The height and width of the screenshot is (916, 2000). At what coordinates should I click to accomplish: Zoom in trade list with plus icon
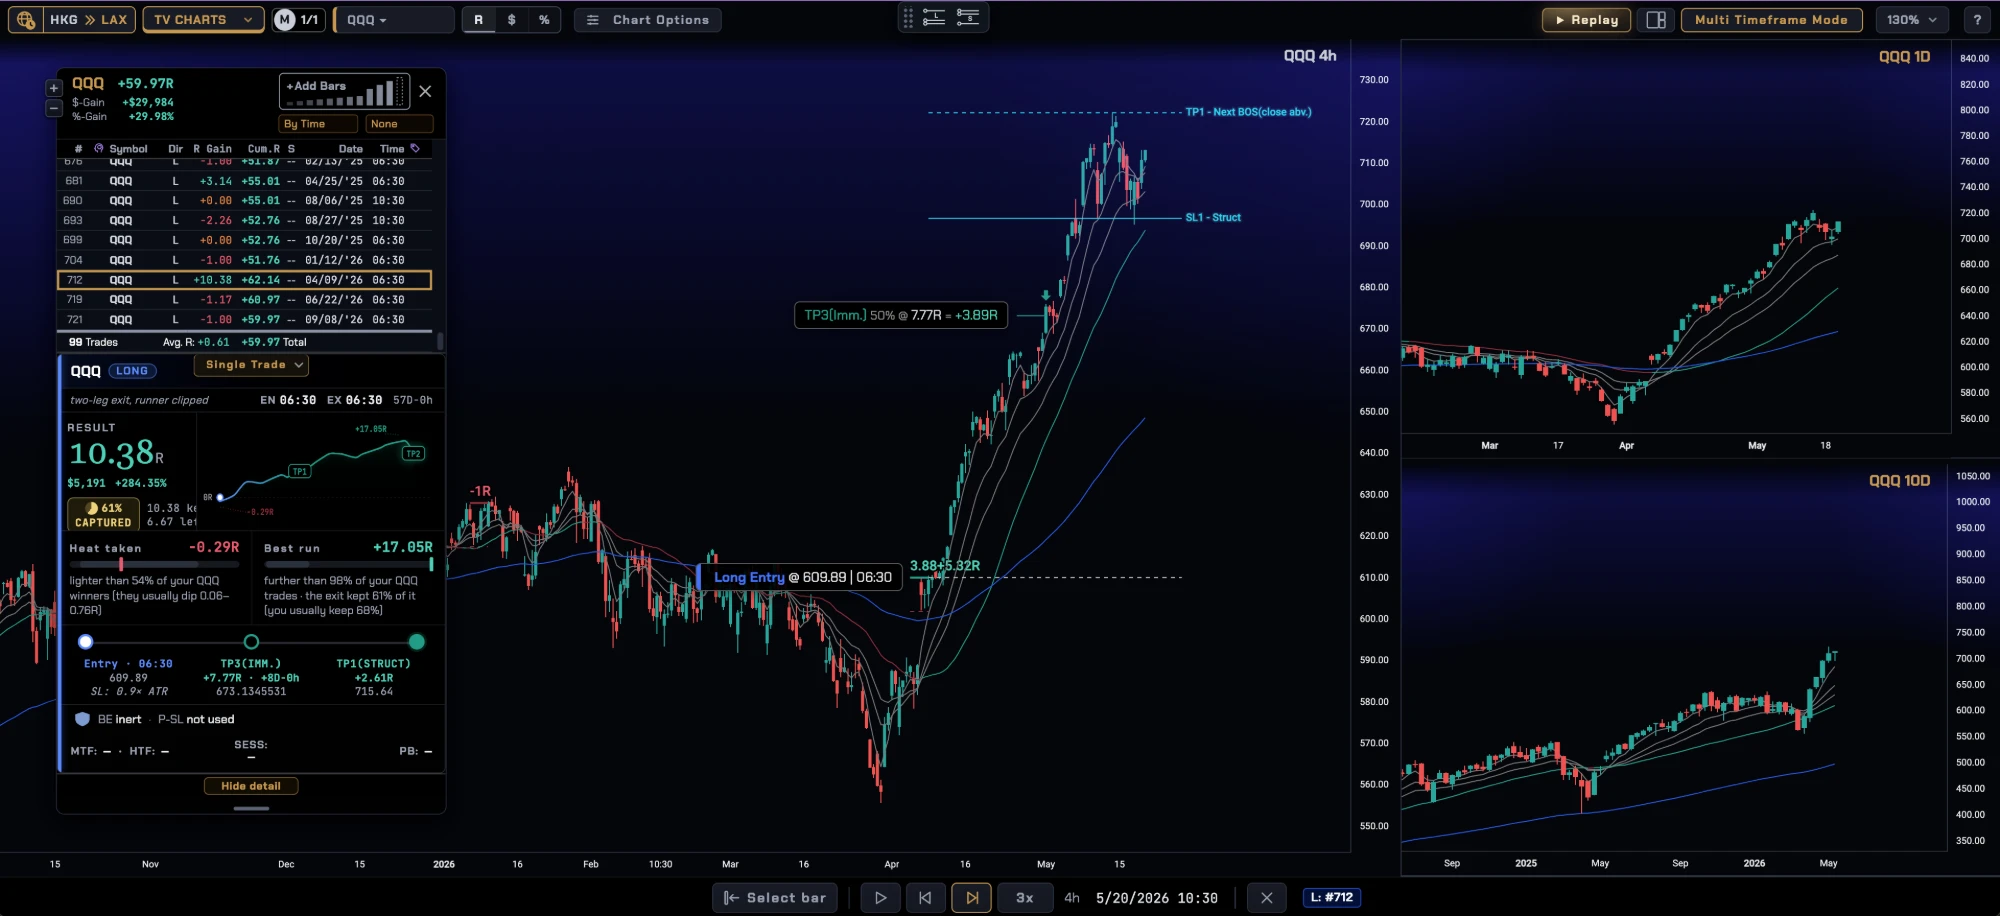pos(54,88)
